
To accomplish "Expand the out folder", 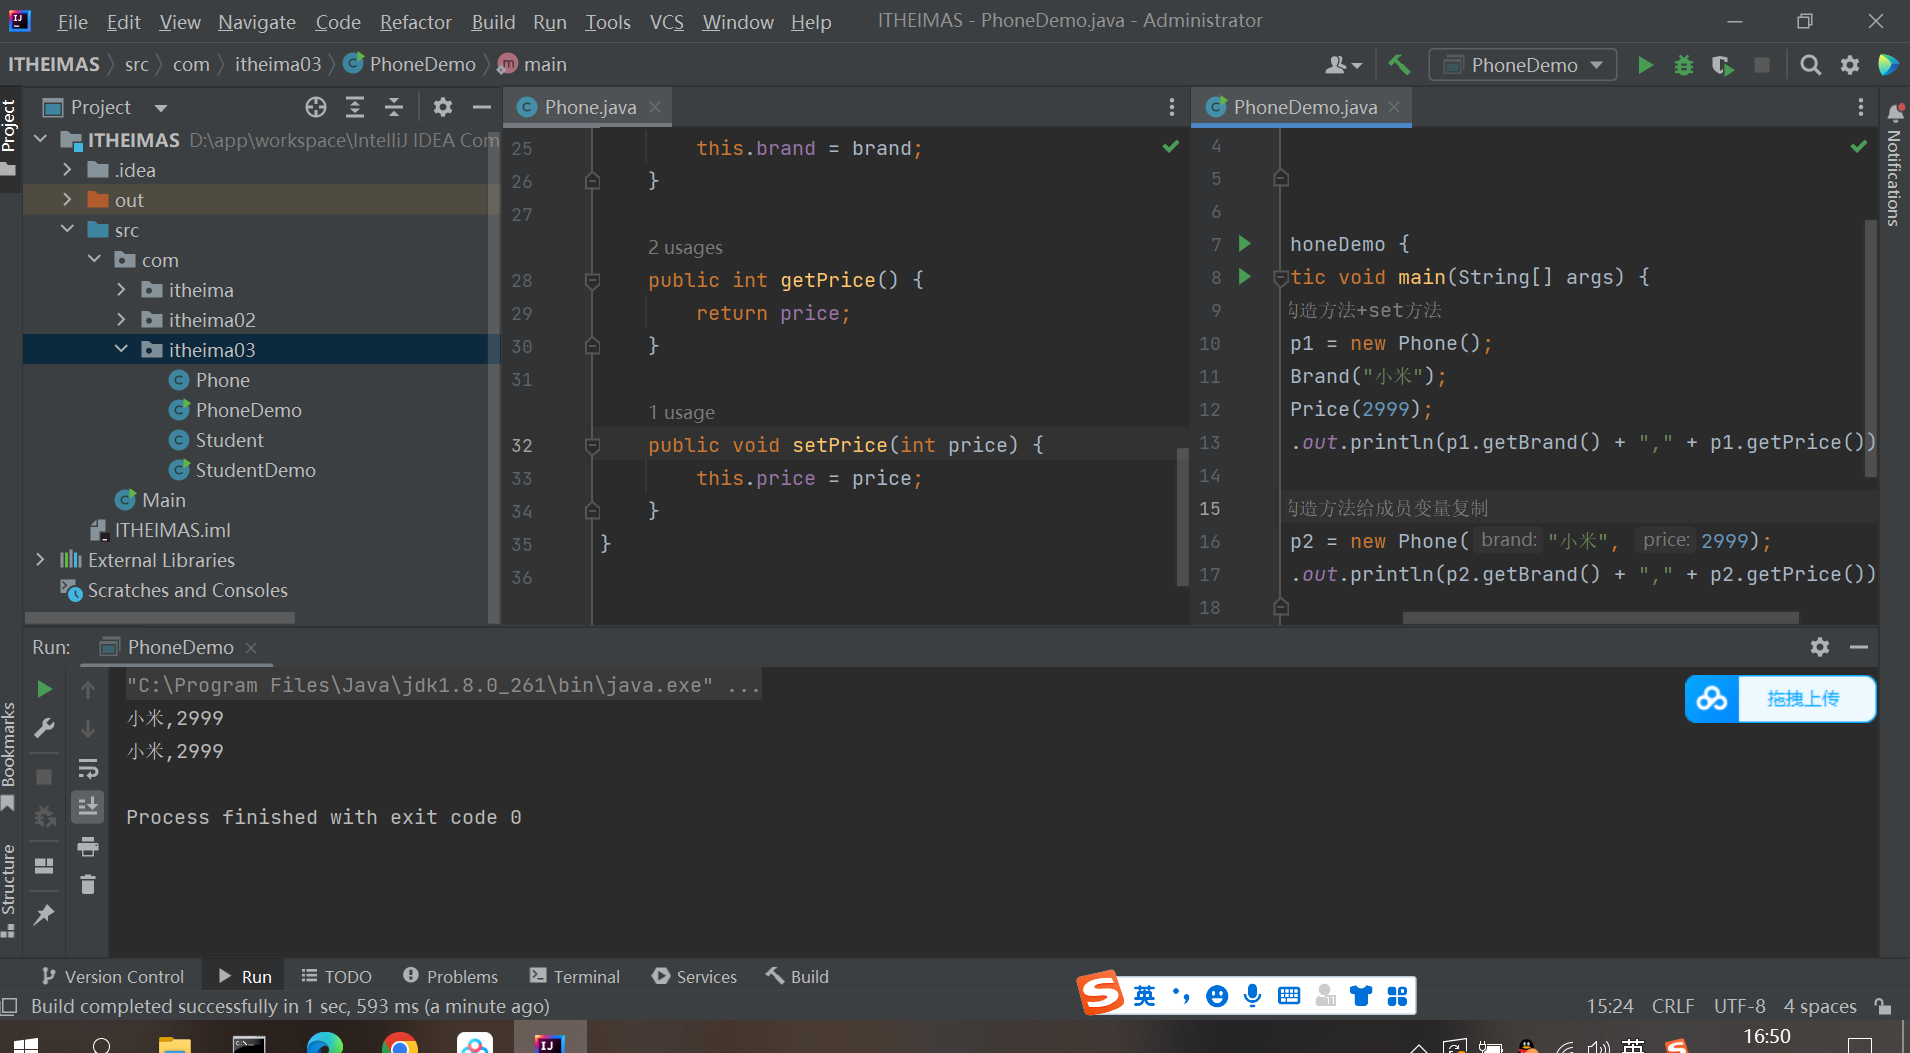I will click(x=67, y=200).
